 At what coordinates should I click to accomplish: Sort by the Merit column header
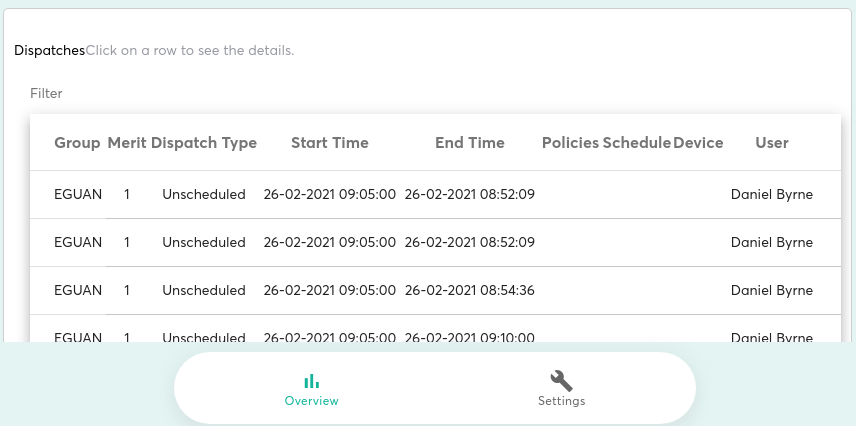click(127, 143)
